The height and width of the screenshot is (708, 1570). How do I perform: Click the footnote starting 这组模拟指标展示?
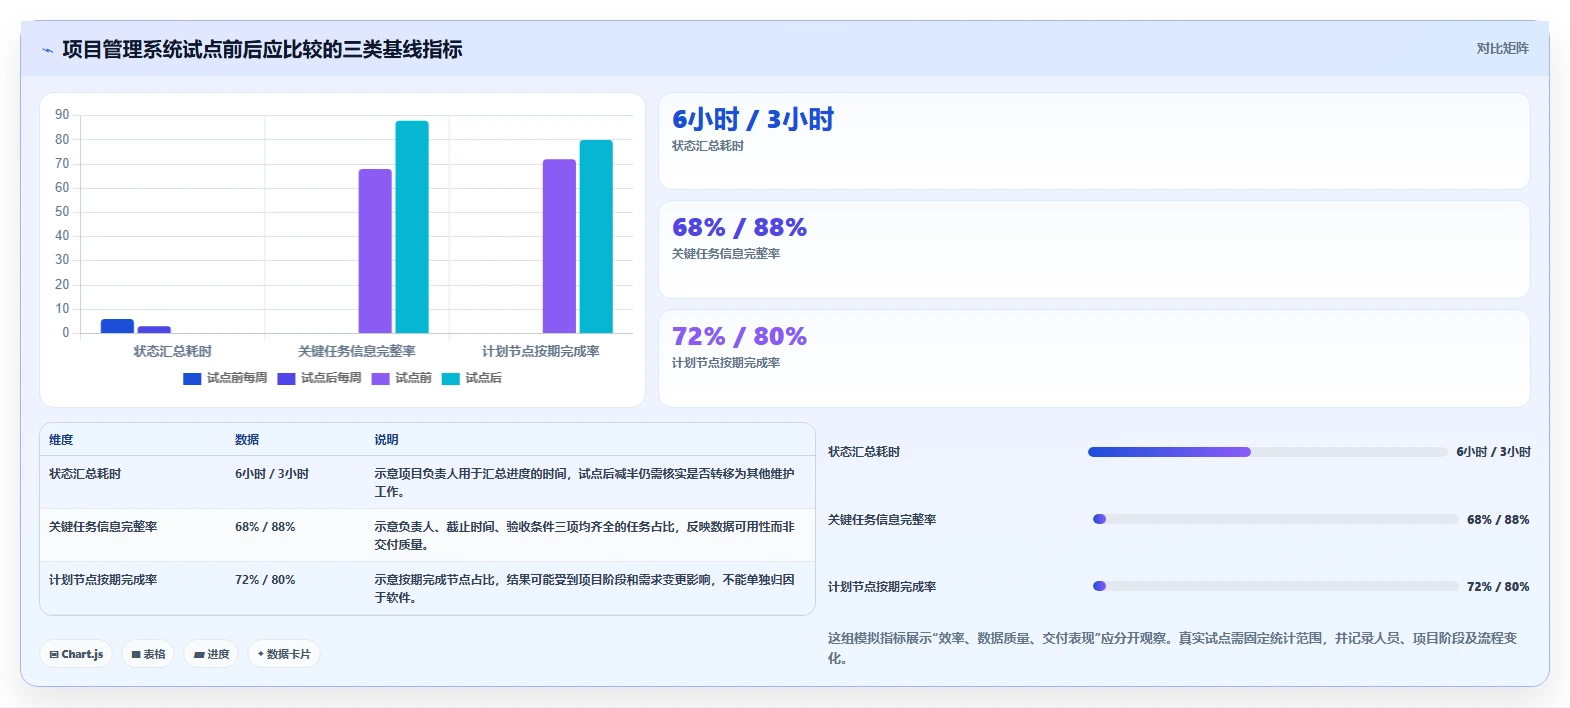click(1173, 648)
